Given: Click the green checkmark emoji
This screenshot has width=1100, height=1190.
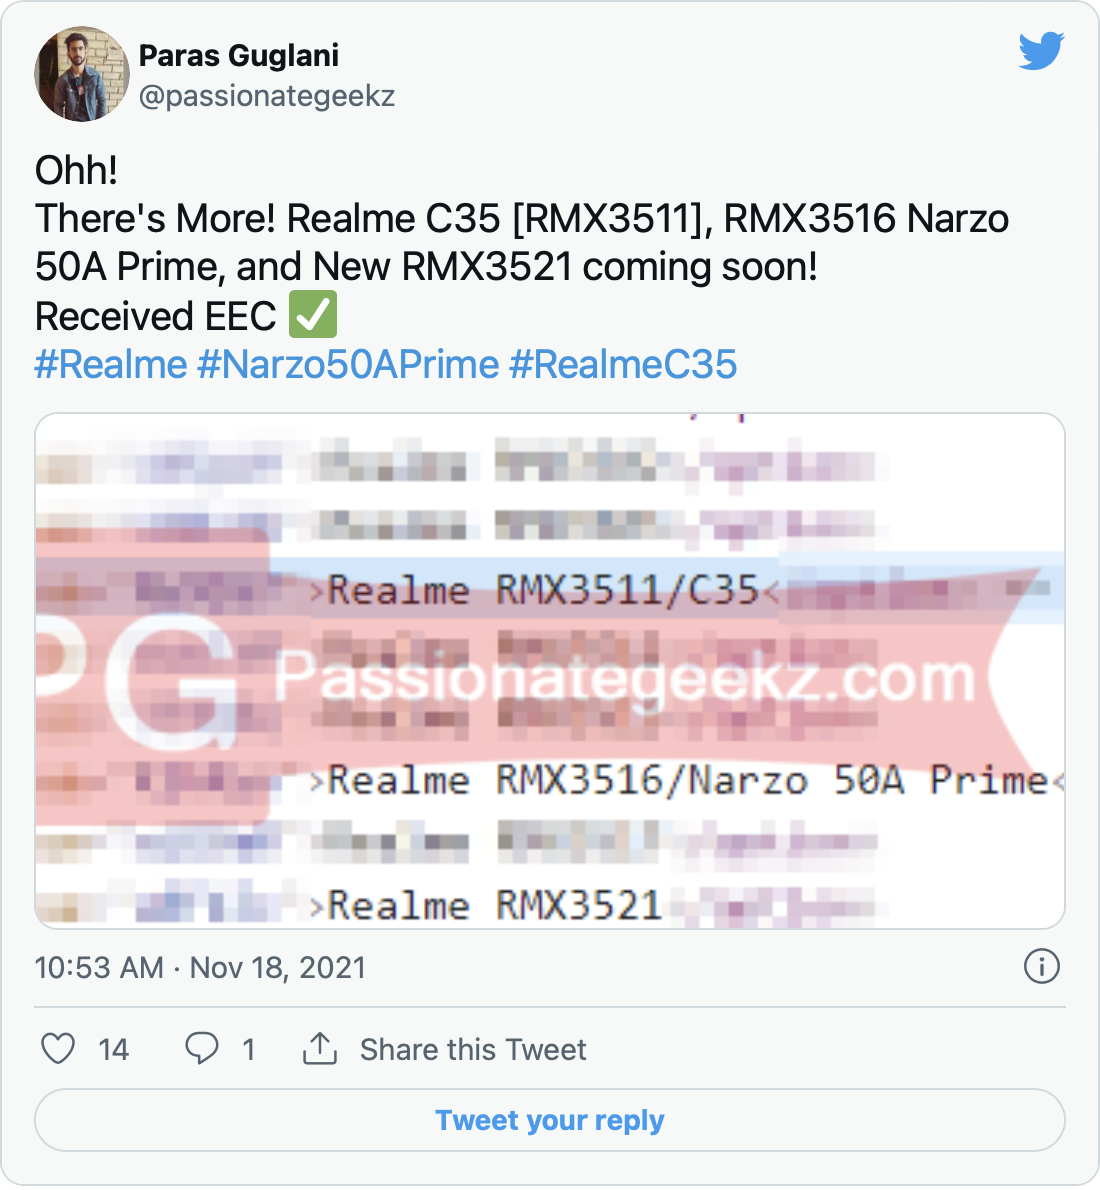Looking at the screenshot, I should (x=313, y=315).
